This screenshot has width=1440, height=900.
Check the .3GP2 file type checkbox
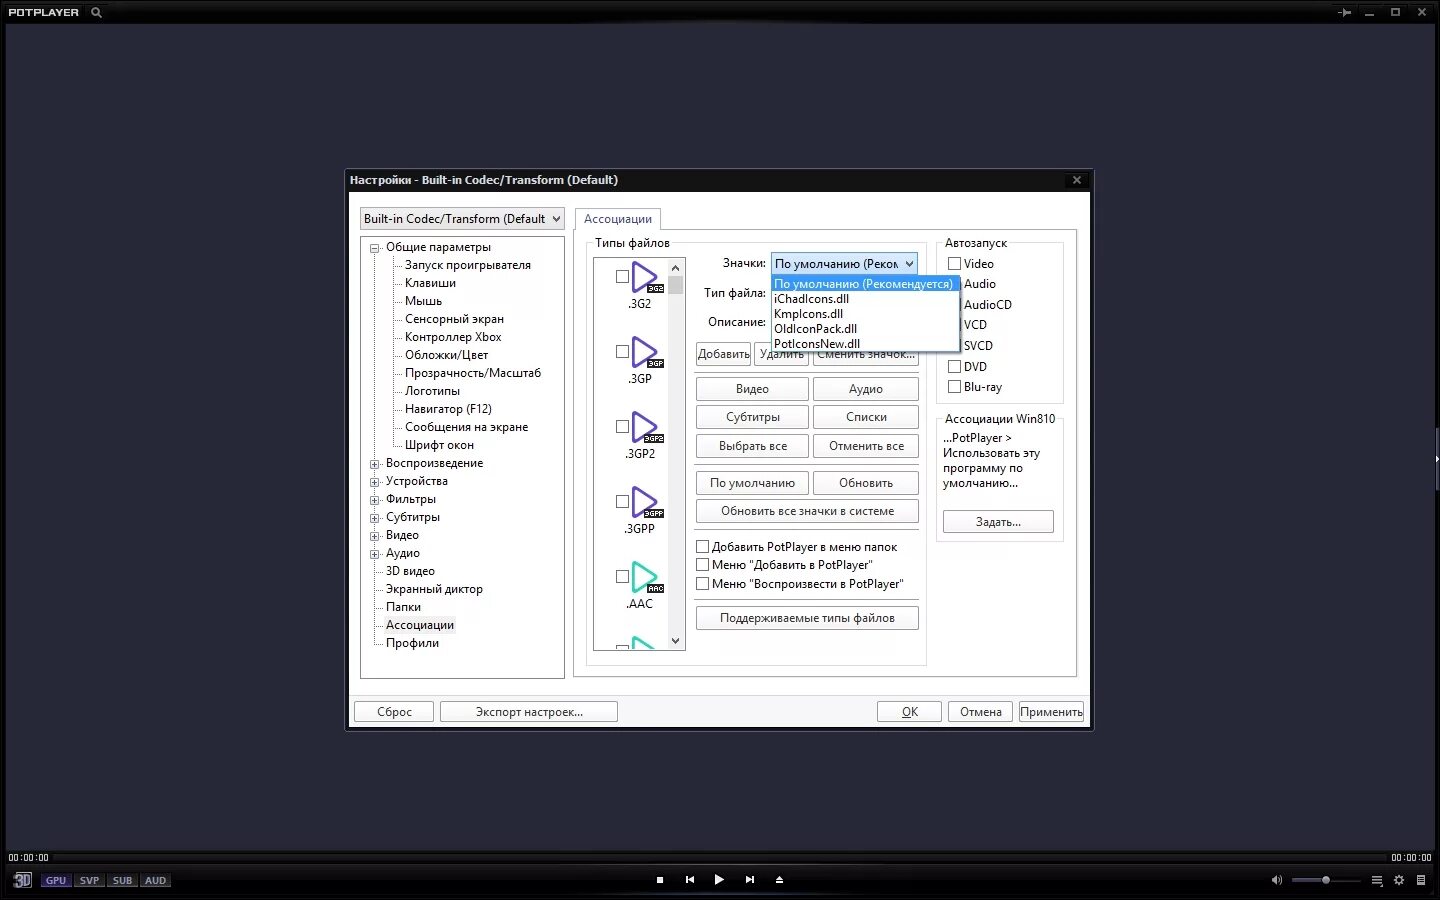pos(622,427)
